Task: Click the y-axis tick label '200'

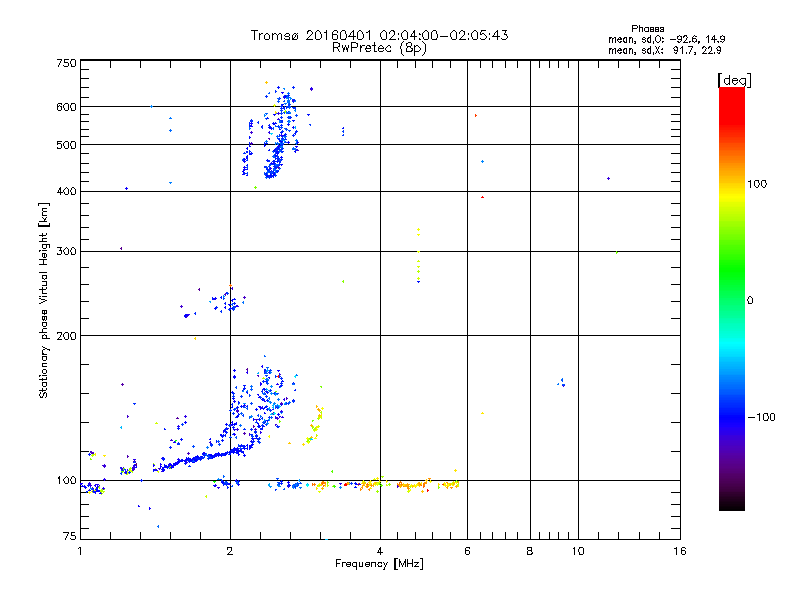Action: (x=67, y=336)
